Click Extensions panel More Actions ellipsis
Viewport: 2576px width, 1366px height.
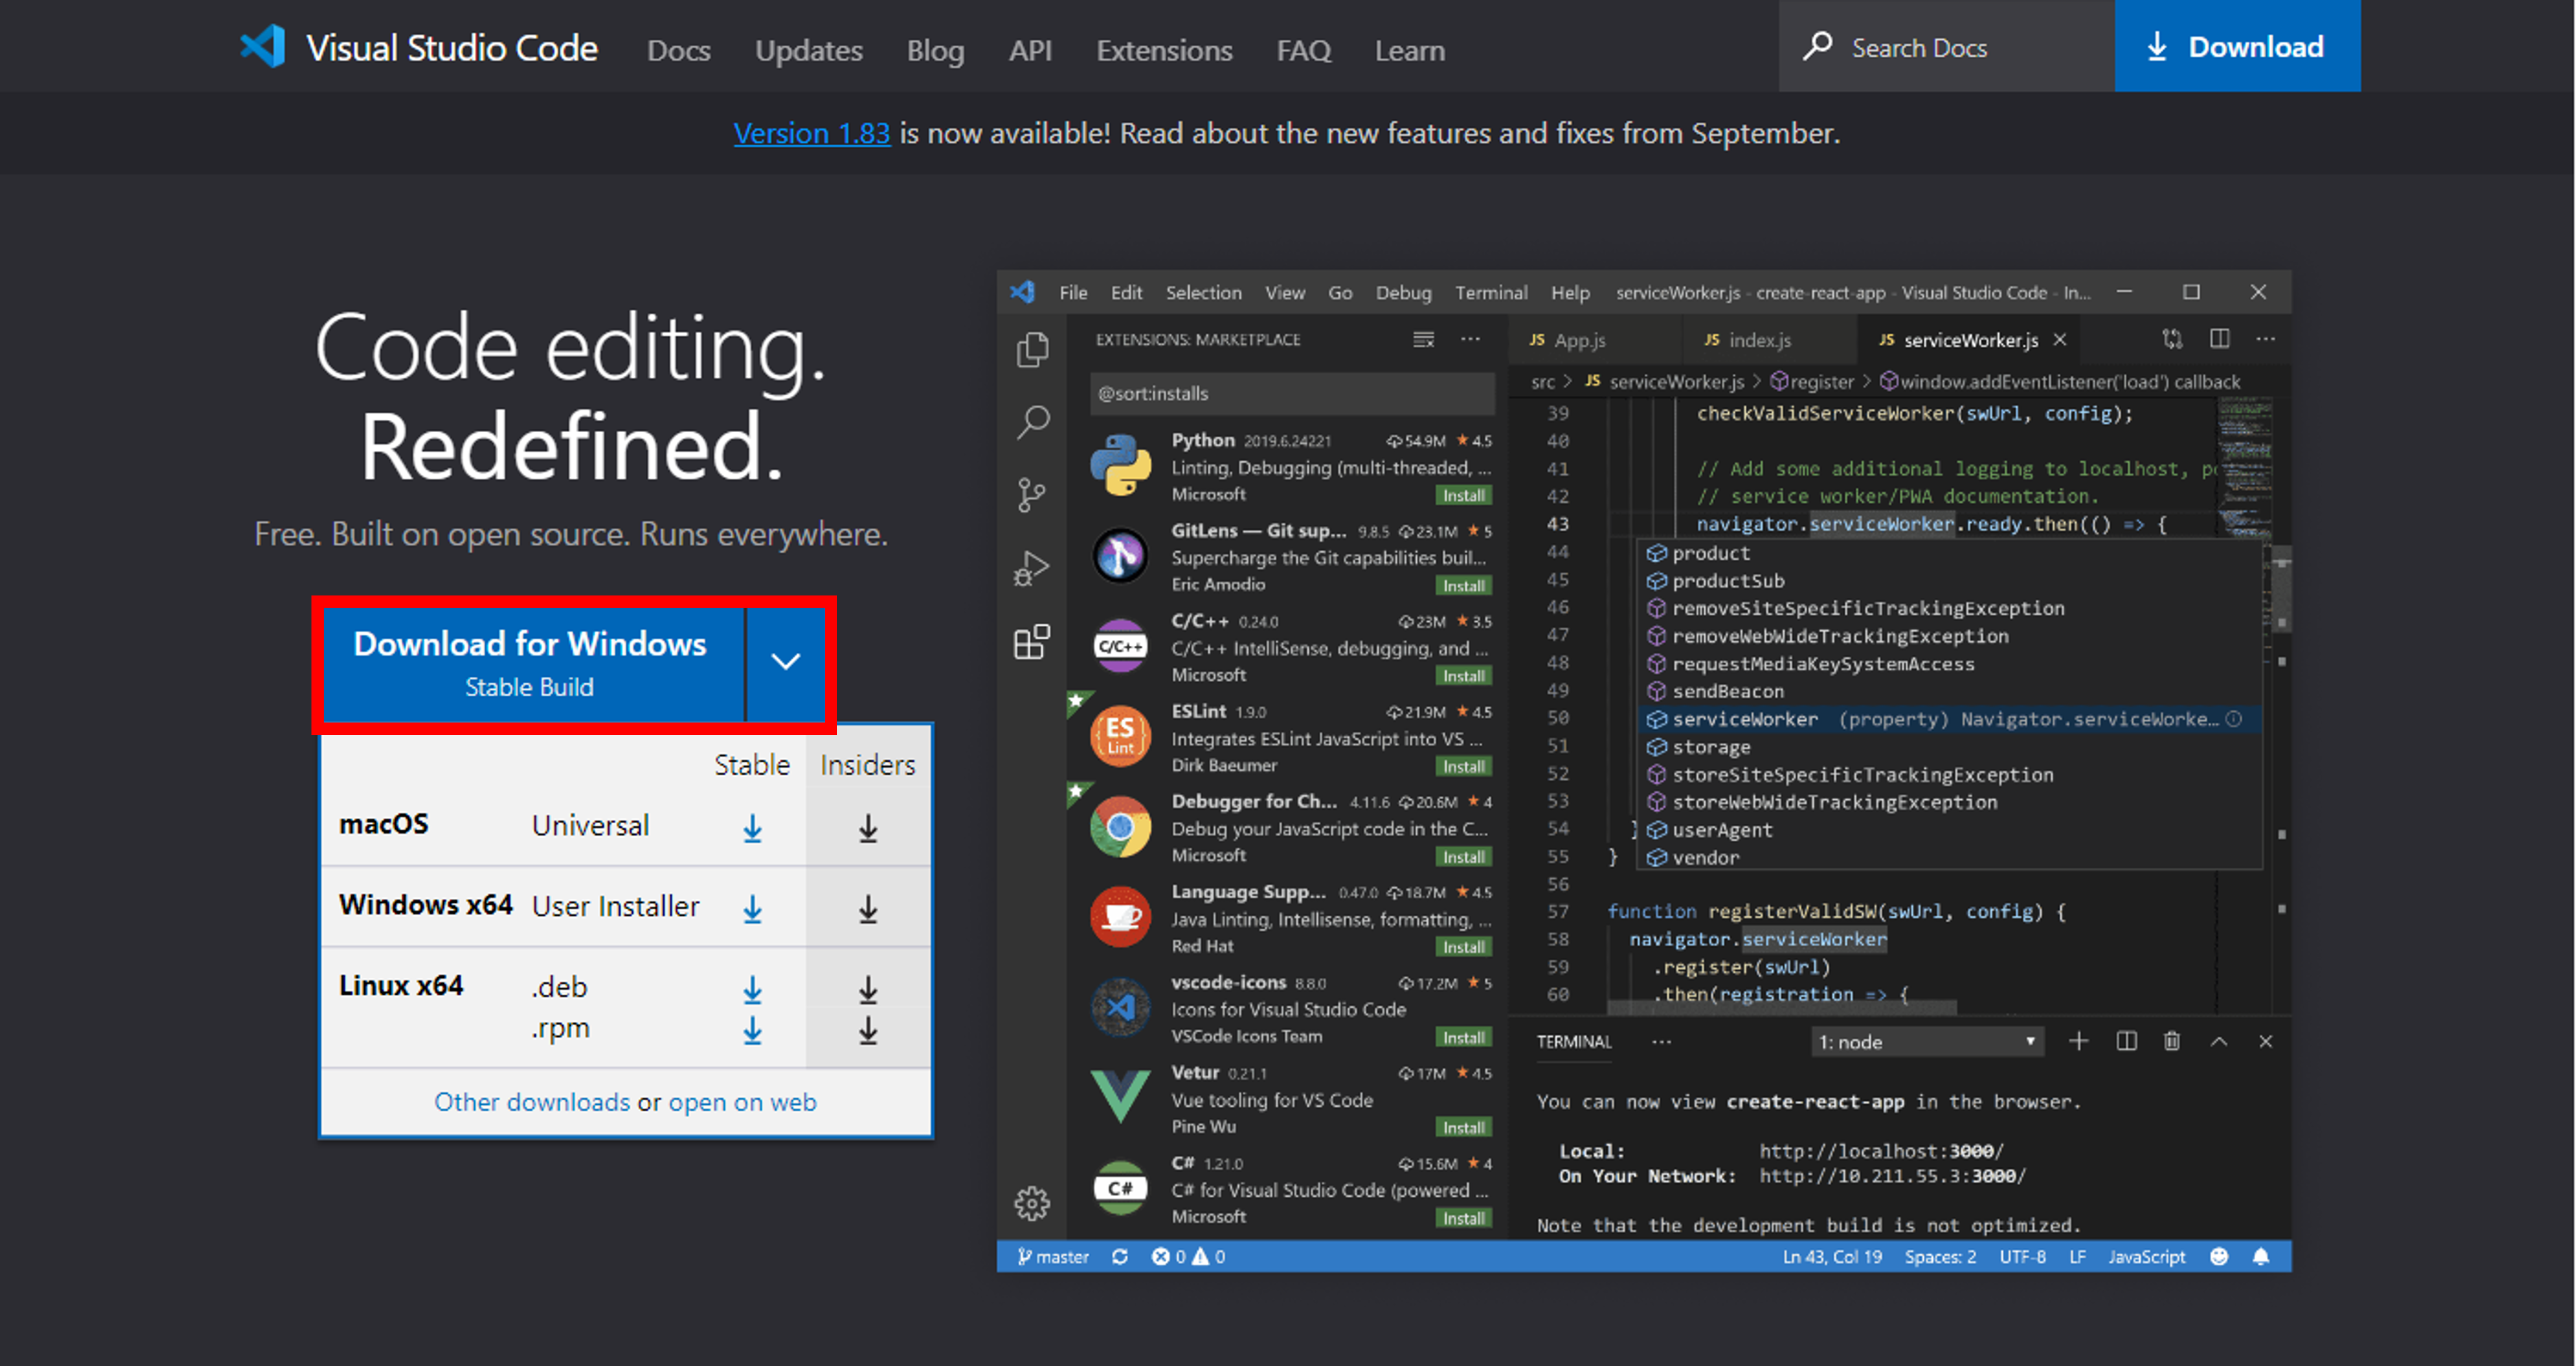coord(1470,339)
